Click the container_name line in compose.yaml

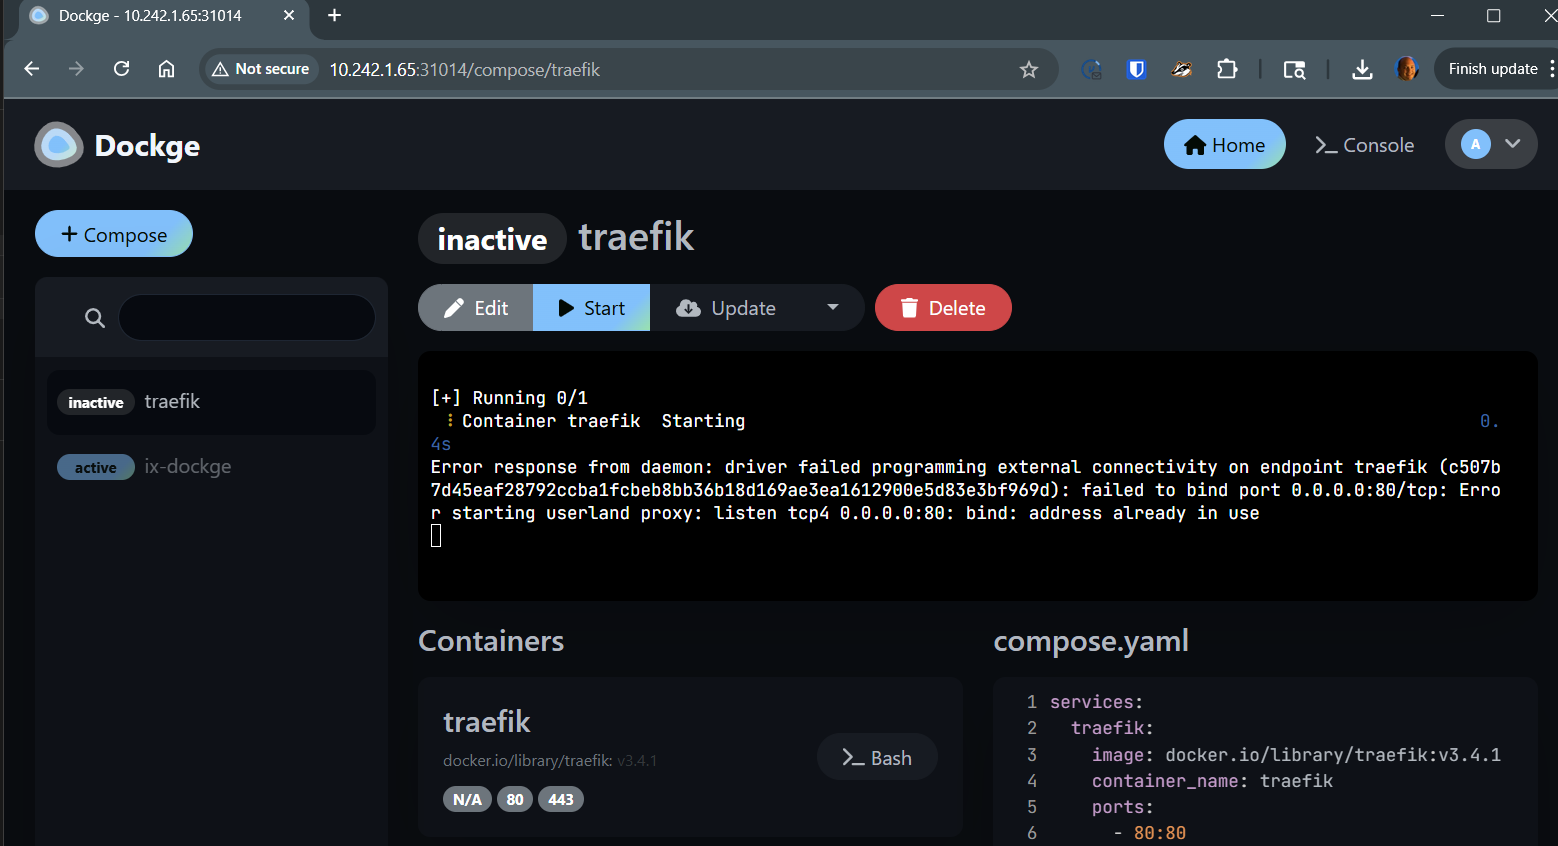pyautogui.click(x=1212, y=781)
